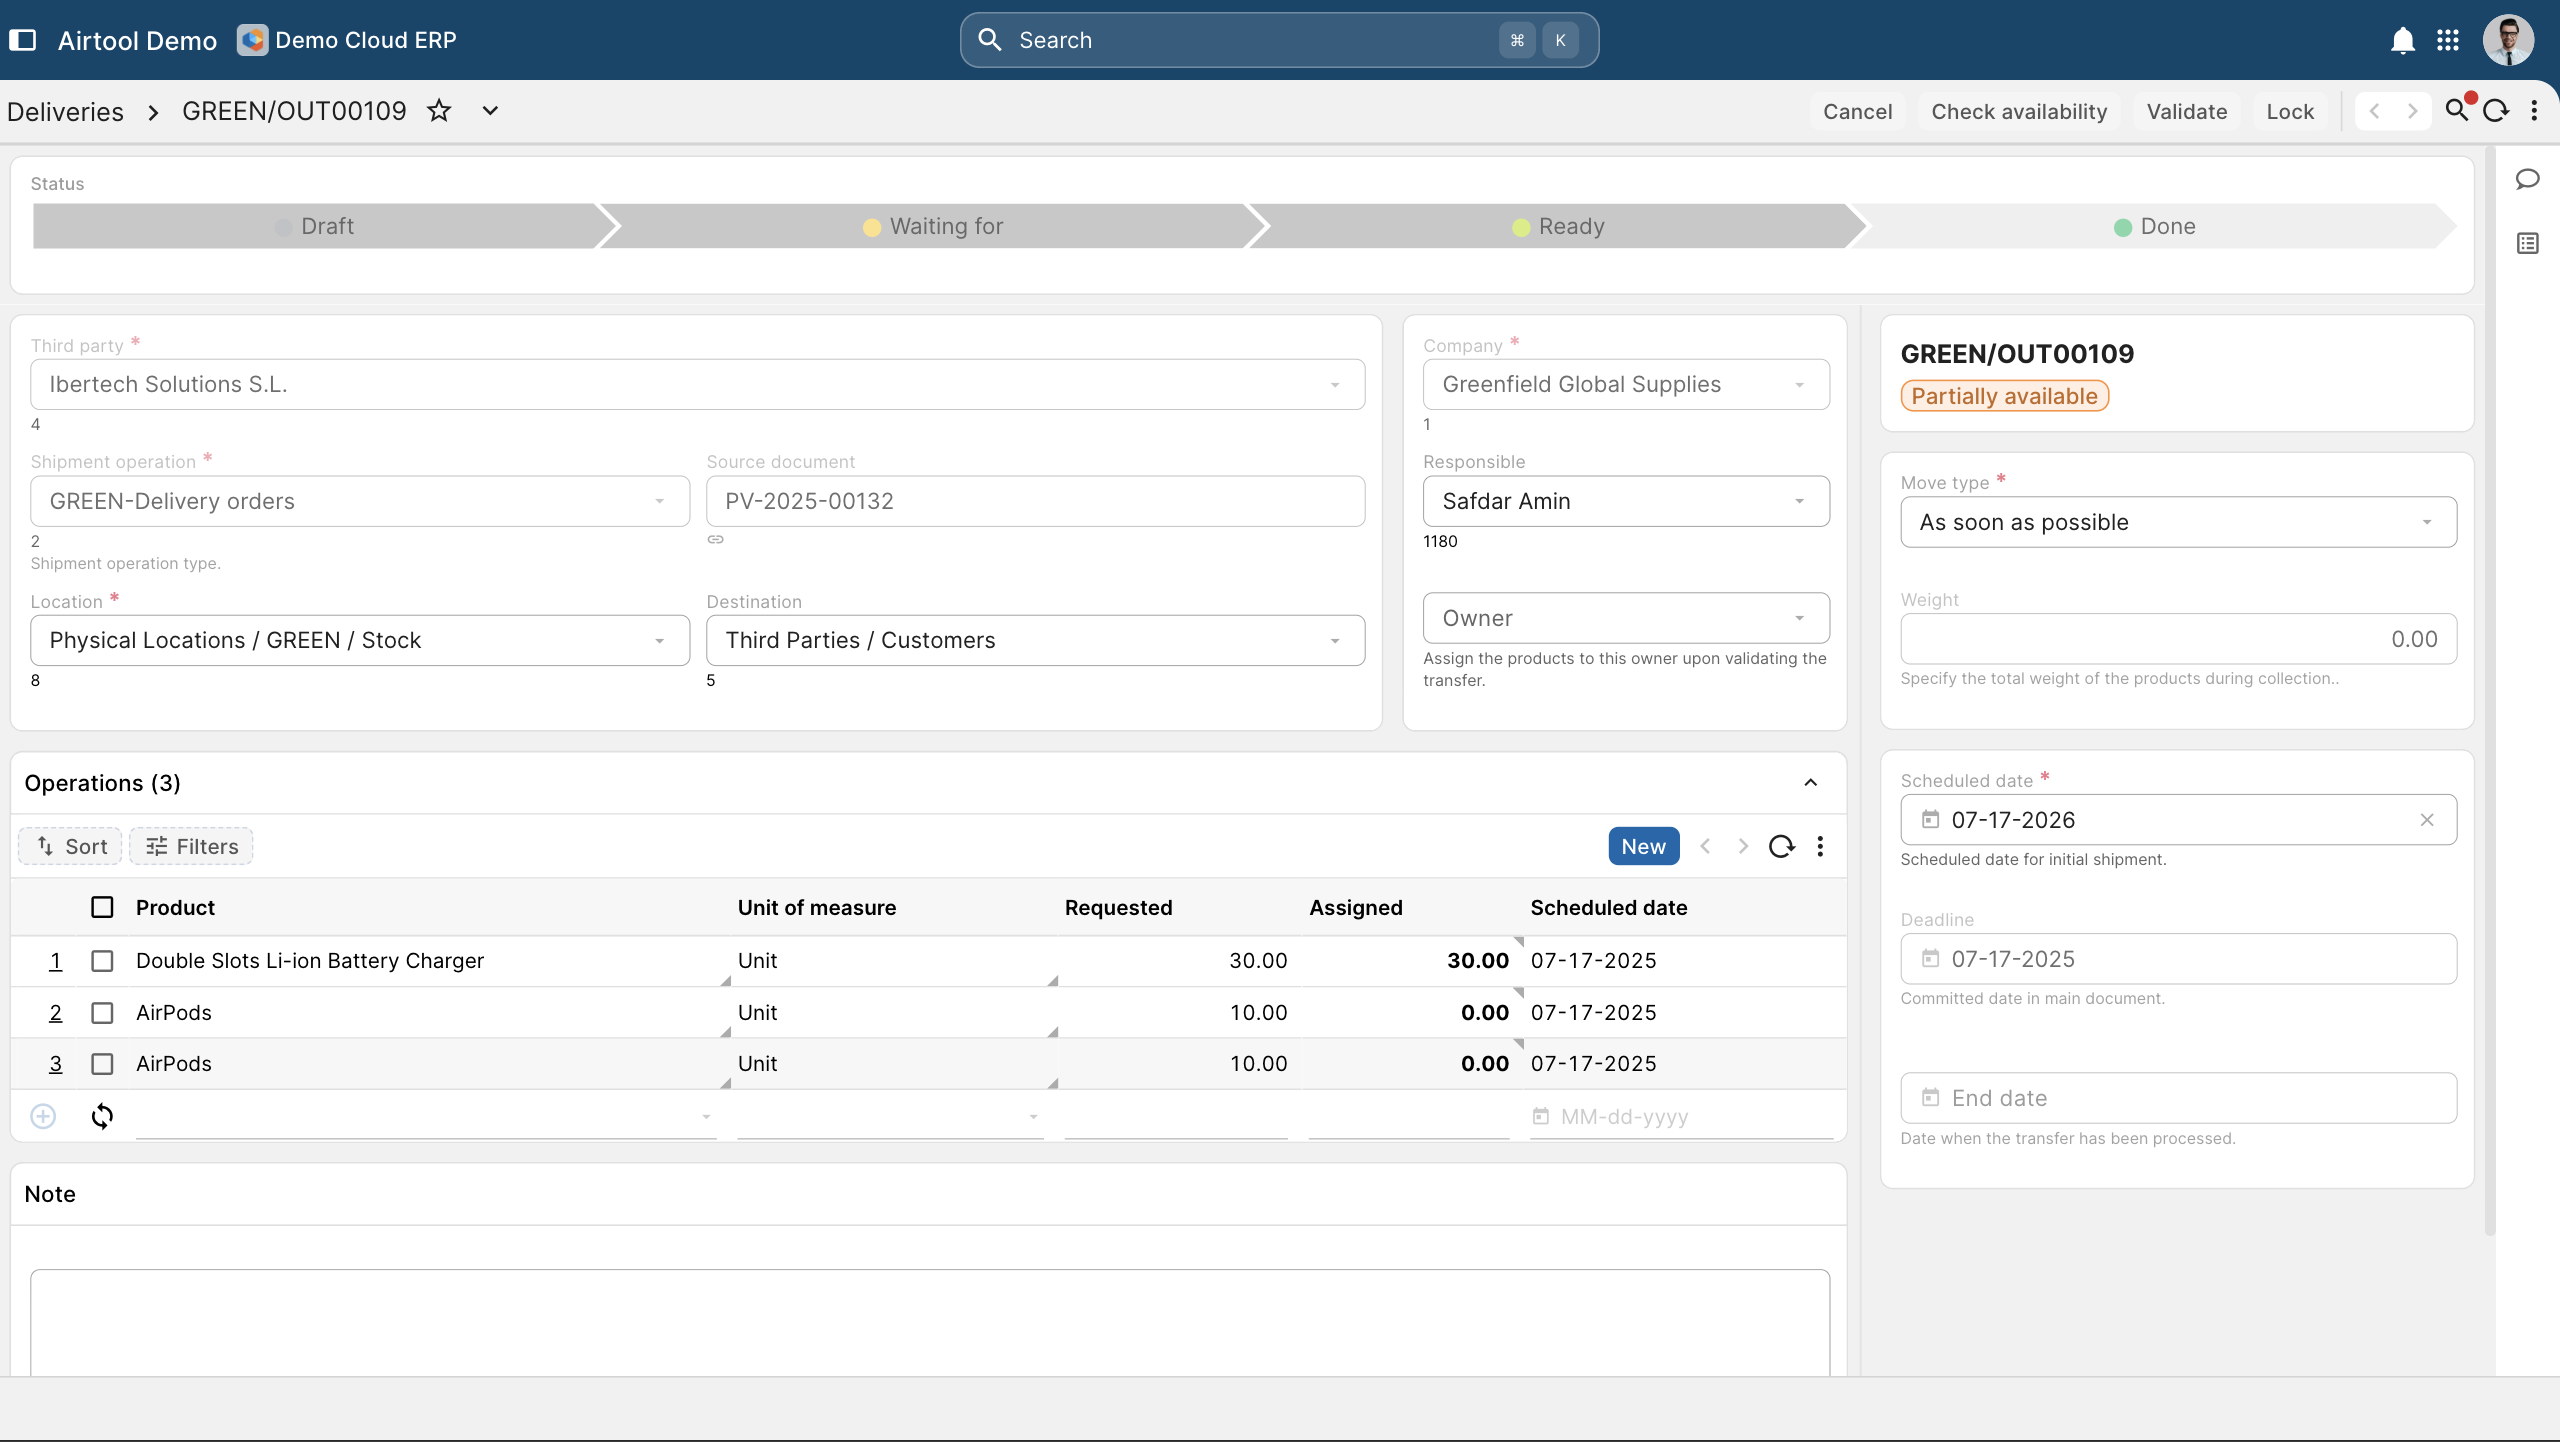Click the sync icon in the new row

[x=102, y=1116]
